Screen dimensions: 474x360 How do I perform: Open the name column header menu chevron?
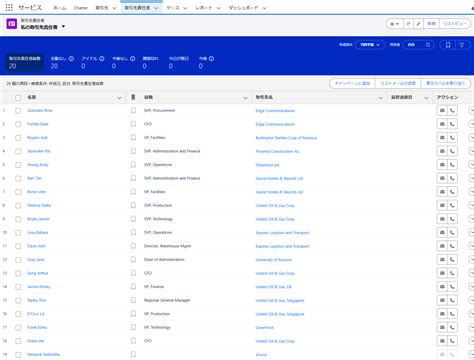tap(119, 98)
